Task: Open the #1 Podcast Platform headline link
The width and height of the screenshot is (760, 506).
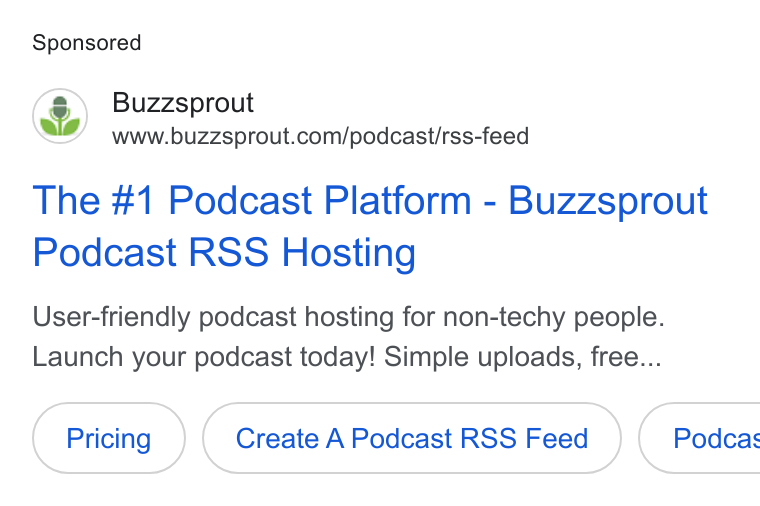Action: click(x=370, y=226)
